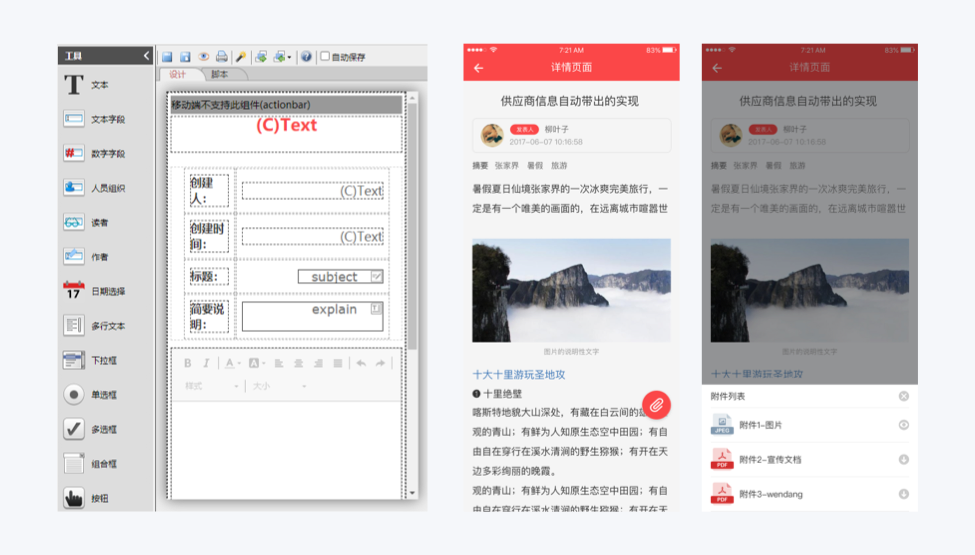Open help via the question mark icon

coord(306,57)
